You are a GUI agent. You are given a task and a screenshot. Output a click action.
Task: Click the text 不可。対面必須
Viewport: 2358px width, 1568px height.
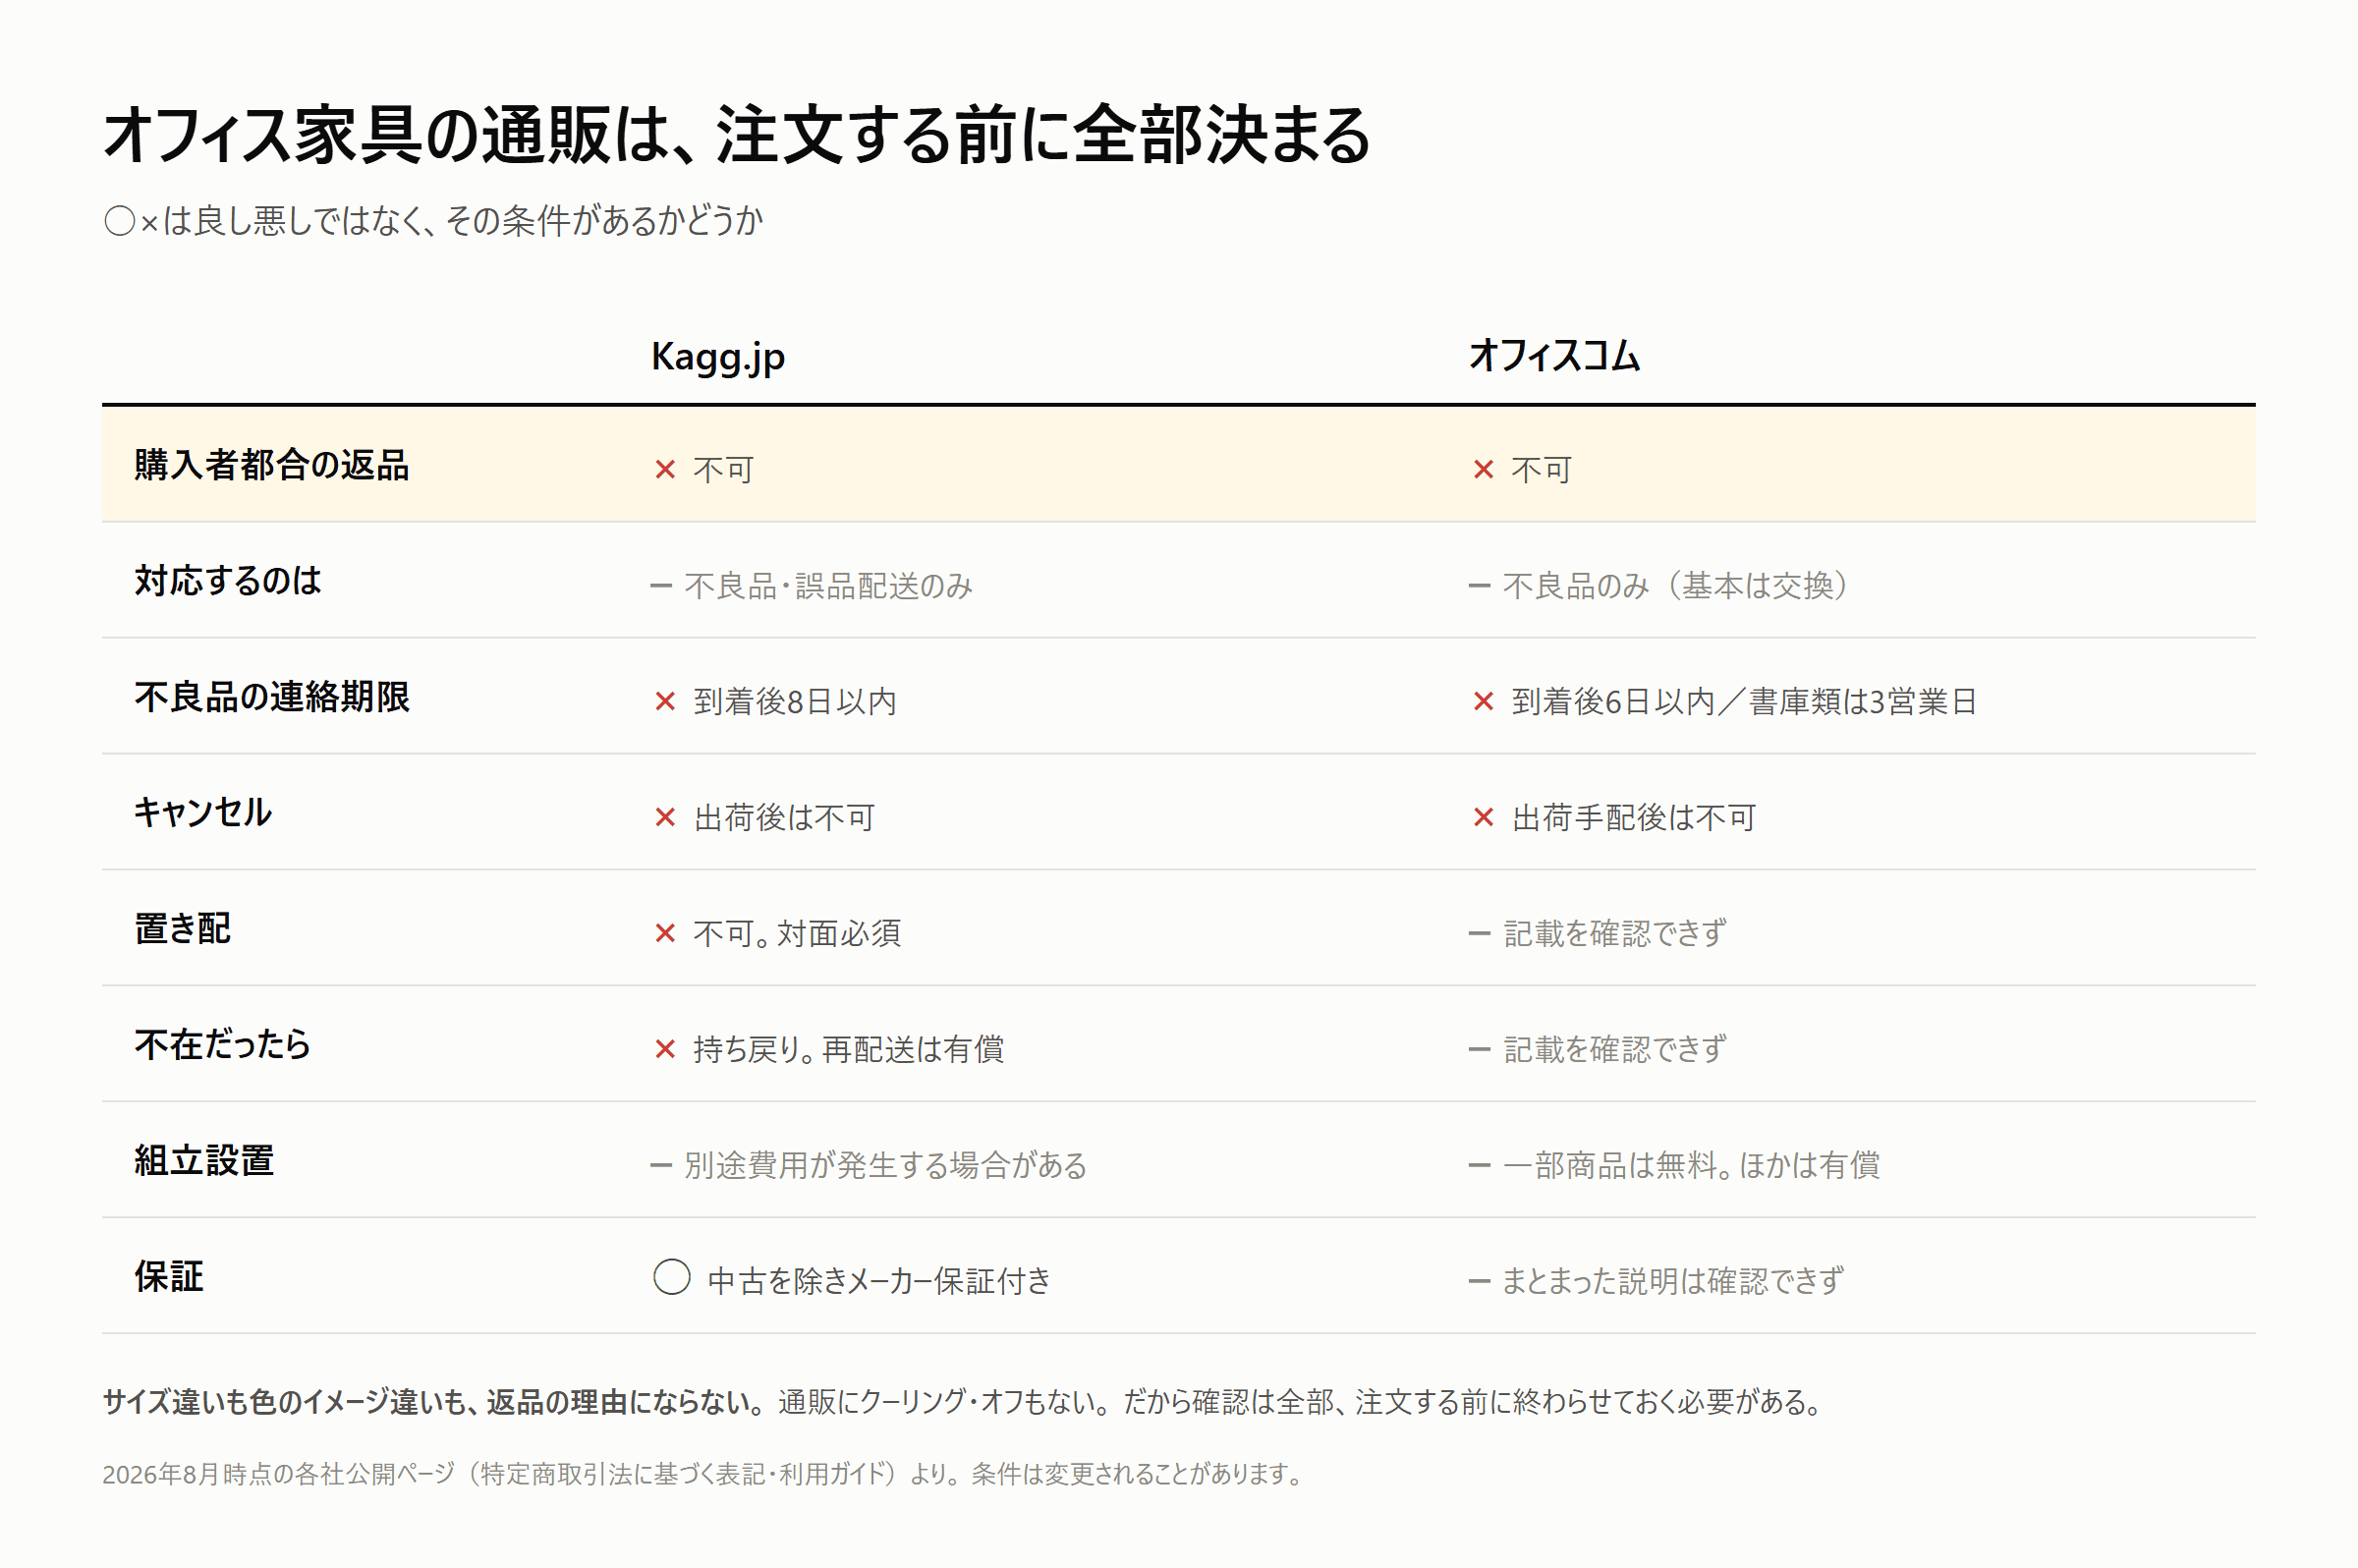[x=797, y=933]
